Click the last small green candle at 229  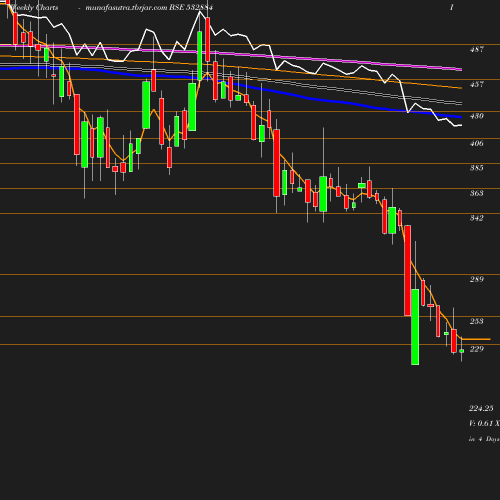click(x=462, y=351)
